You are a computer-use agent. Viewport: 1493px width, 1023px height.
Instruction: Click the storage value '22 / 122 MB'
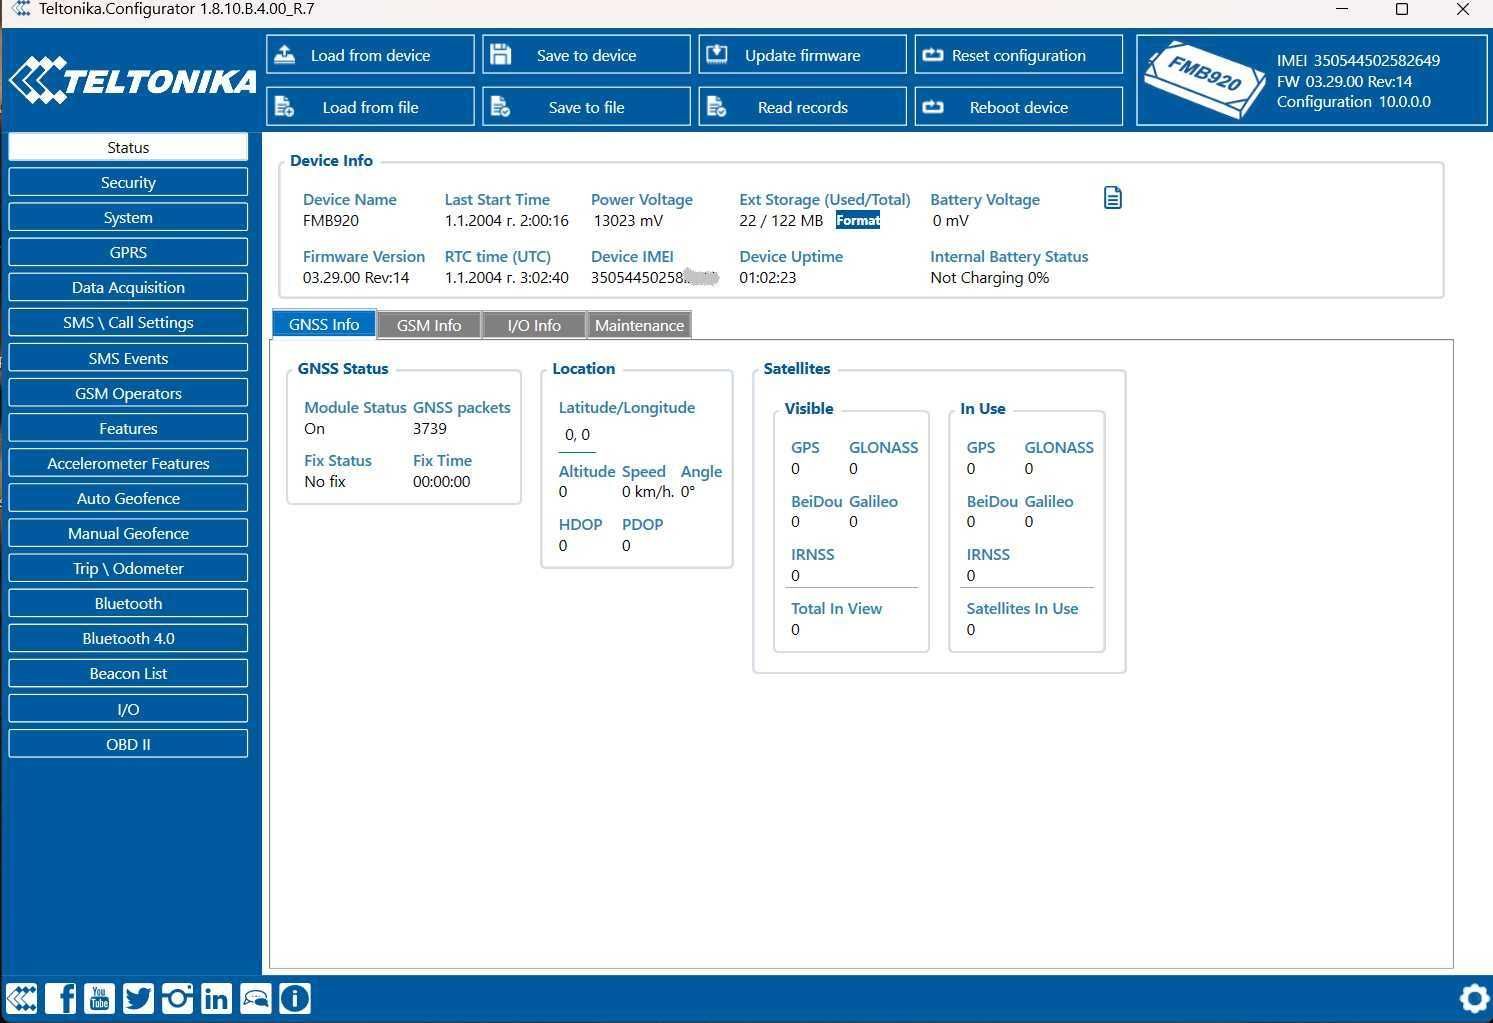click(781, 220)
